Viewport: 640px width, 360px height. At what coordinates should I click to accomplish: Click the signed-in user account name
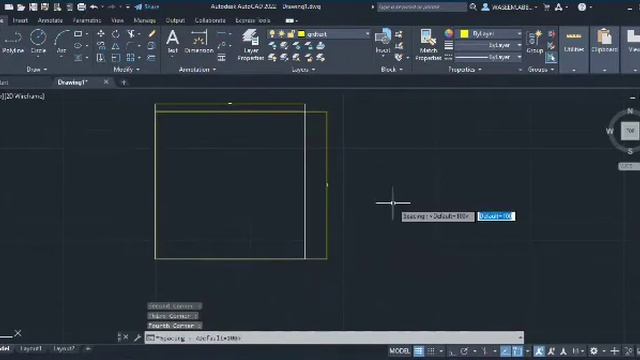click(x=511, y=7)
